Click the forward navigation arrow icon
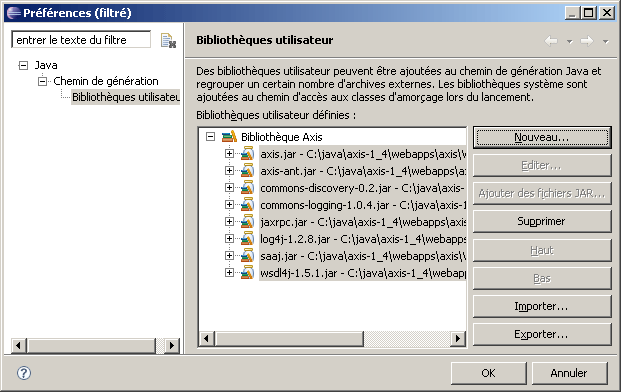Image resolution: width=621 pixels, height=392 pixels. (x=587, y=41)
